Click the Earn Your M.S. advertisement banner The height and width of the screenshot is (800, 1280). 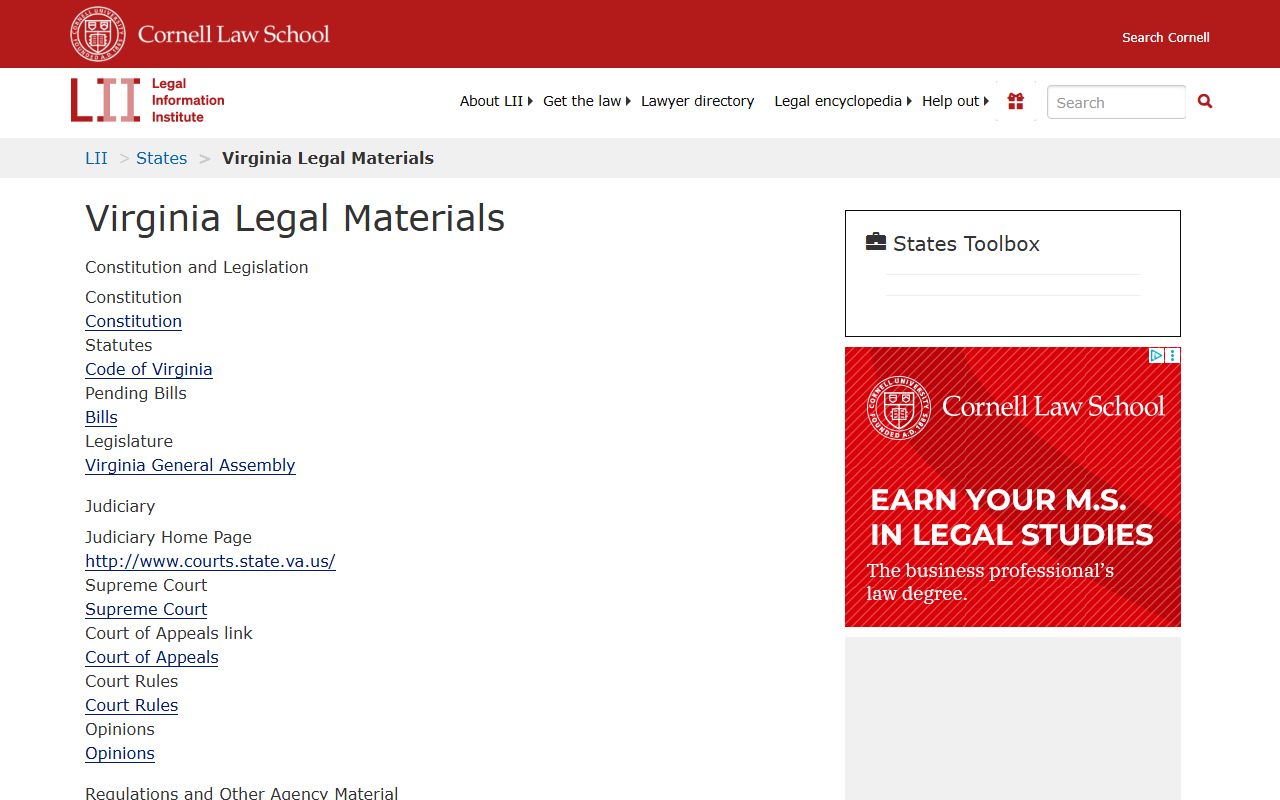[x=1013, y=487]
